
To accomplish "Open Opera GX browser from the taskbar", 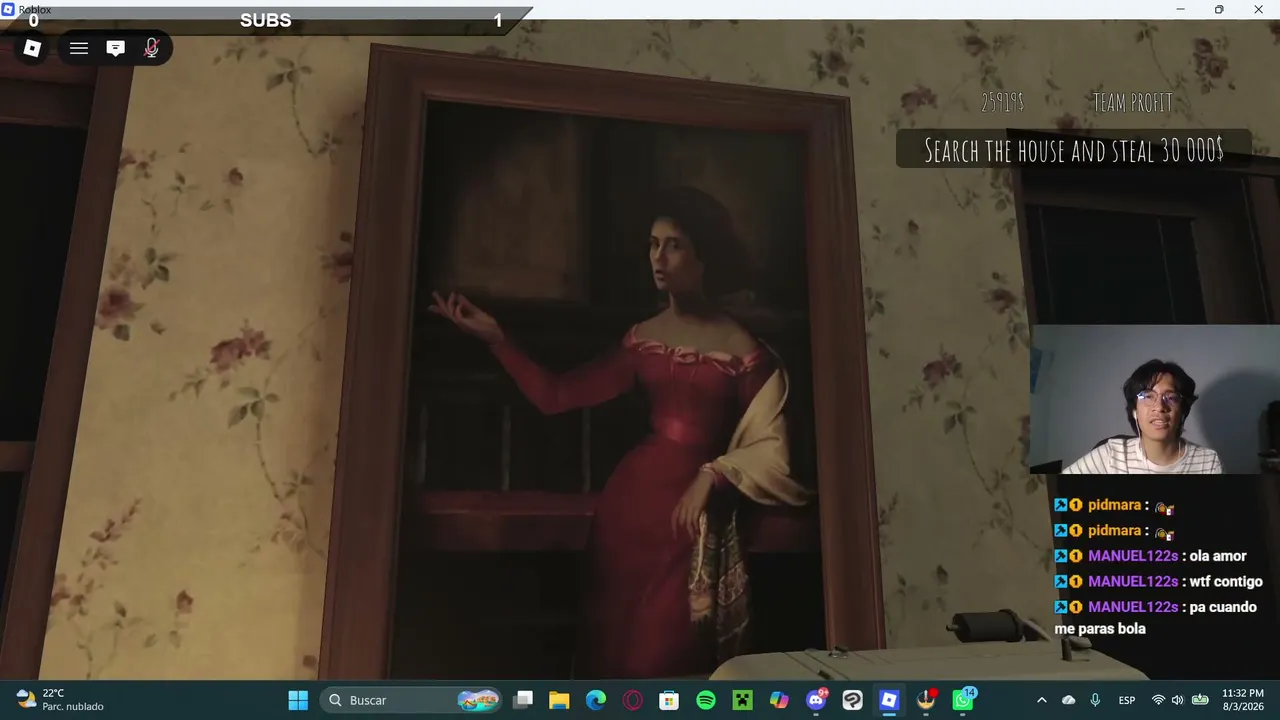I will point(632,700).
